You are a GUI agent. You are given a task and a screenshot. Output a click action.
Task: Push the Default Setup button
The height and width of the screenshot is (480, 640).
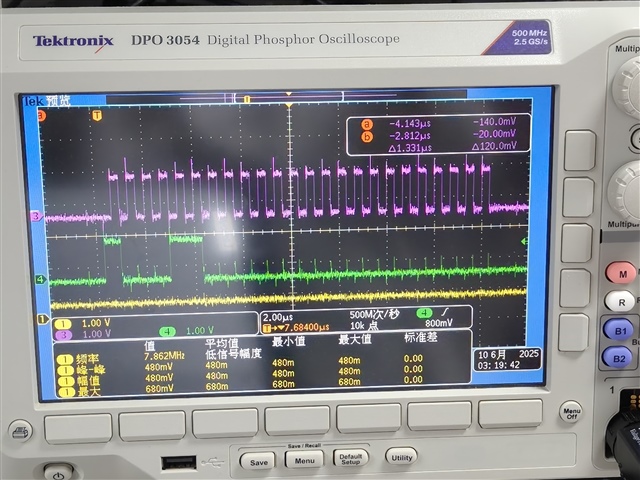point(351,458)
